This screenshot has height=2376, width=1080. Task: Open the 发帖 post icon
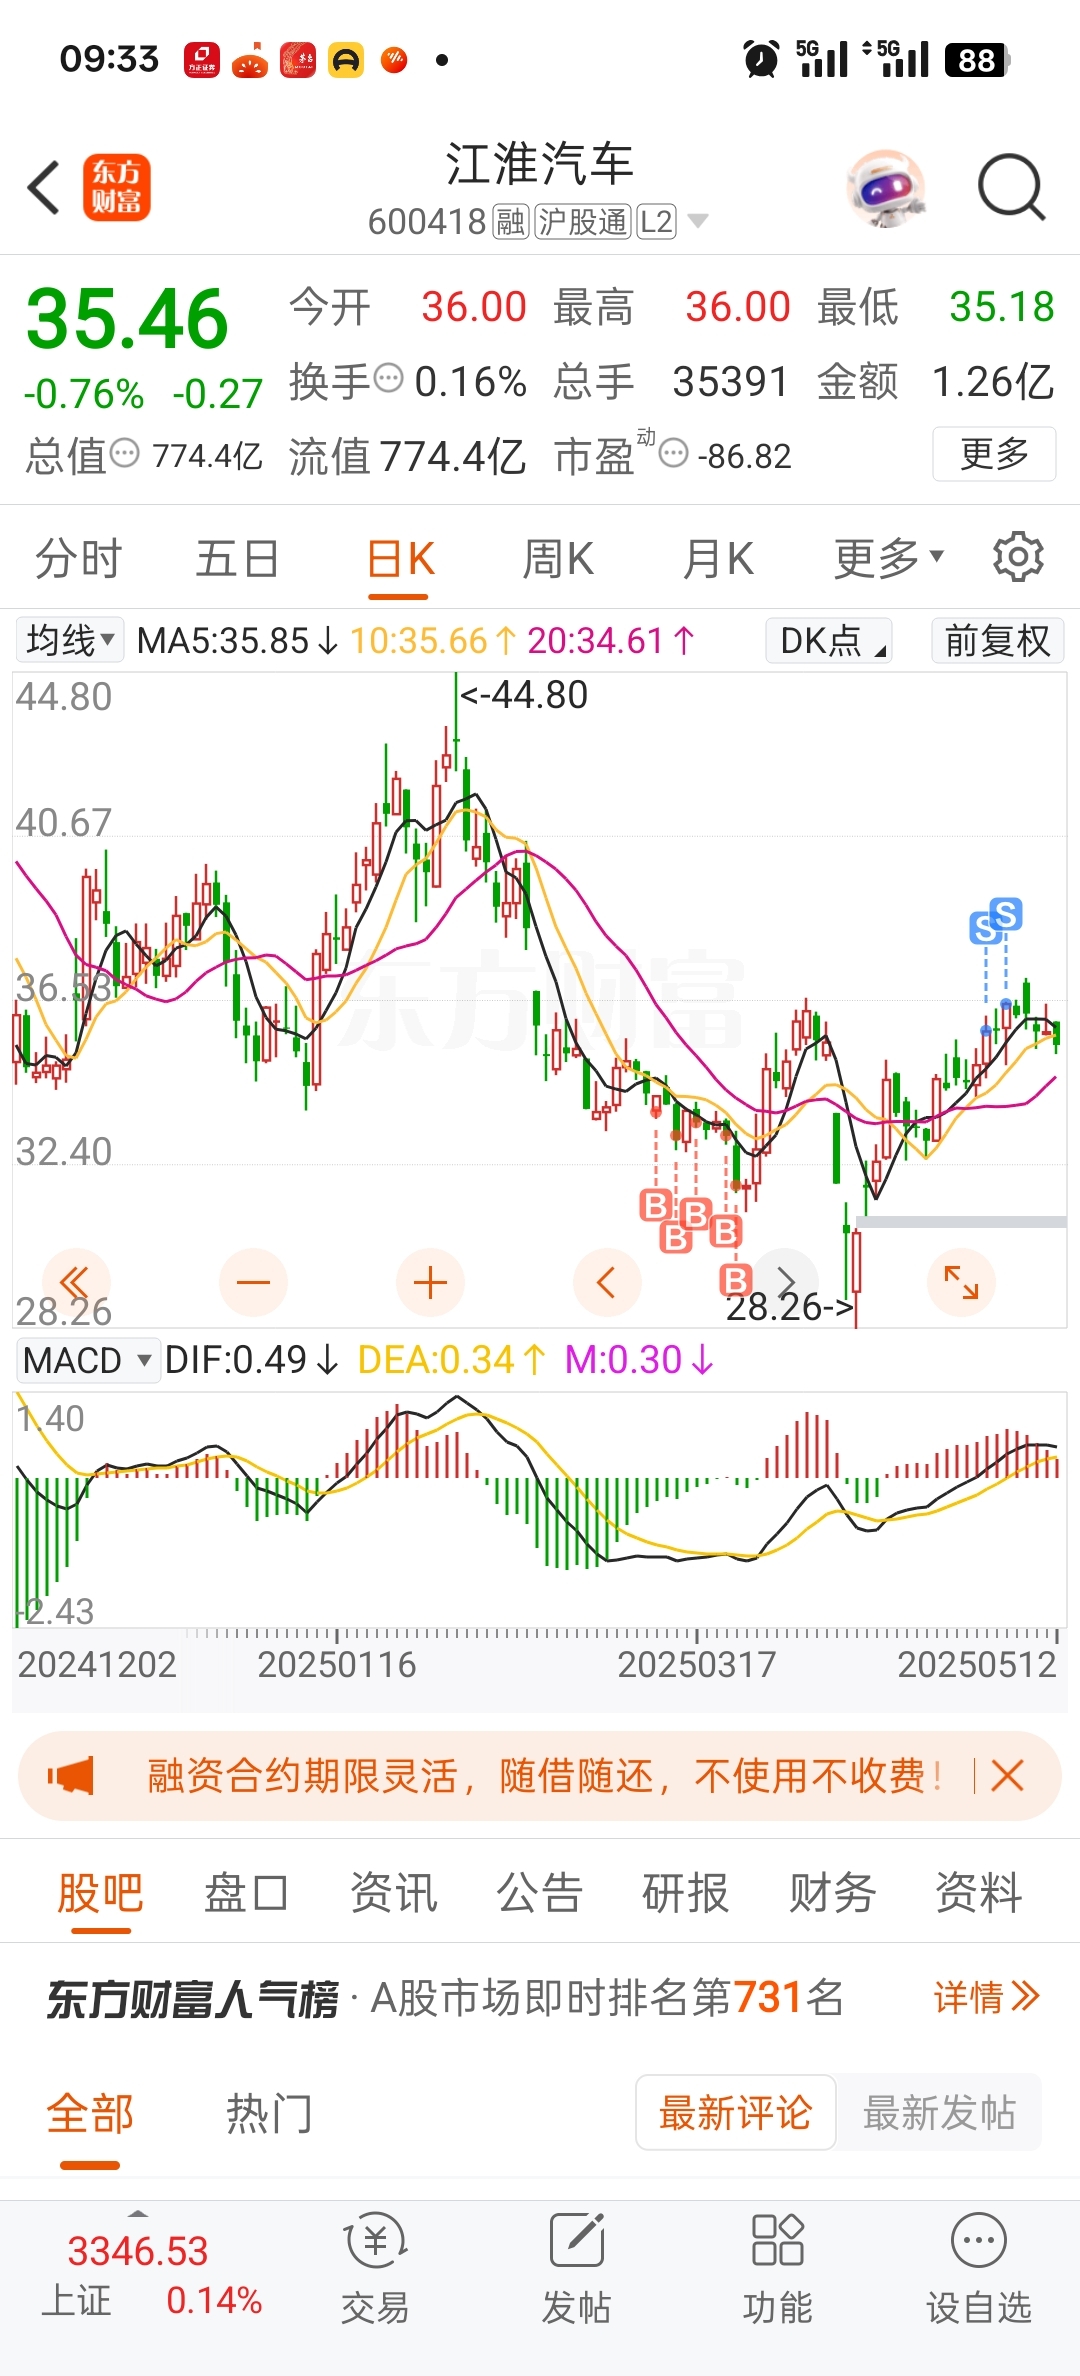click(576, 2268)
